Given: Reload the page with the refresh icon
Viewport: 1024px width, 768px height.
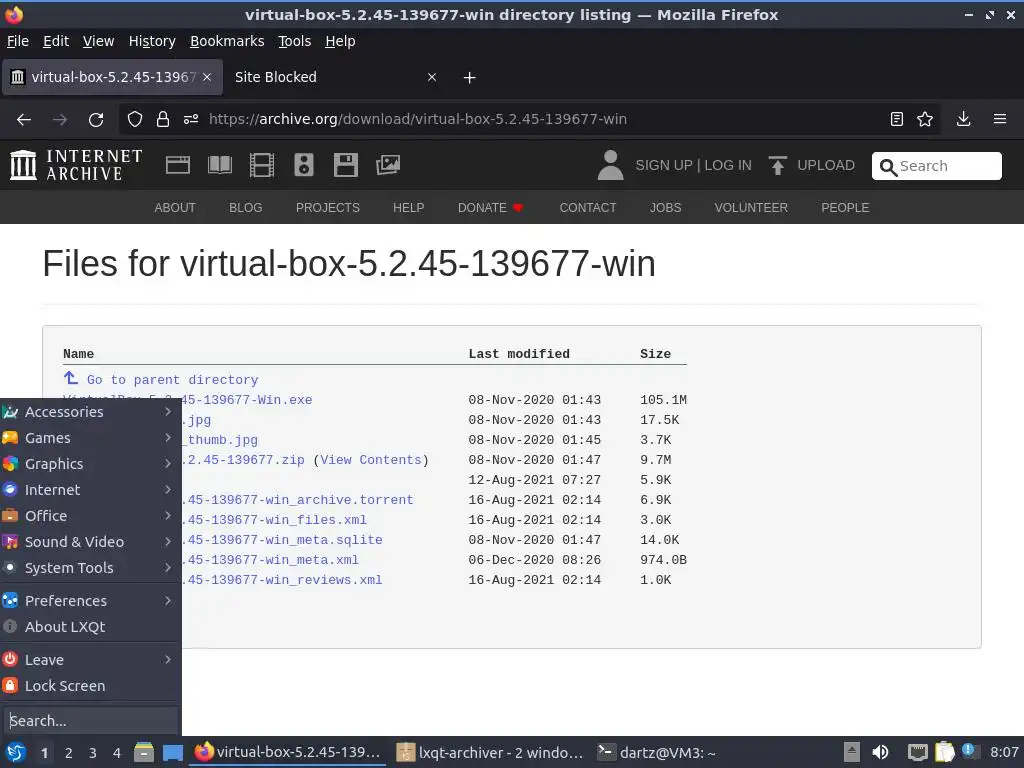Looking at the screenshot, I should coord(96,120).
